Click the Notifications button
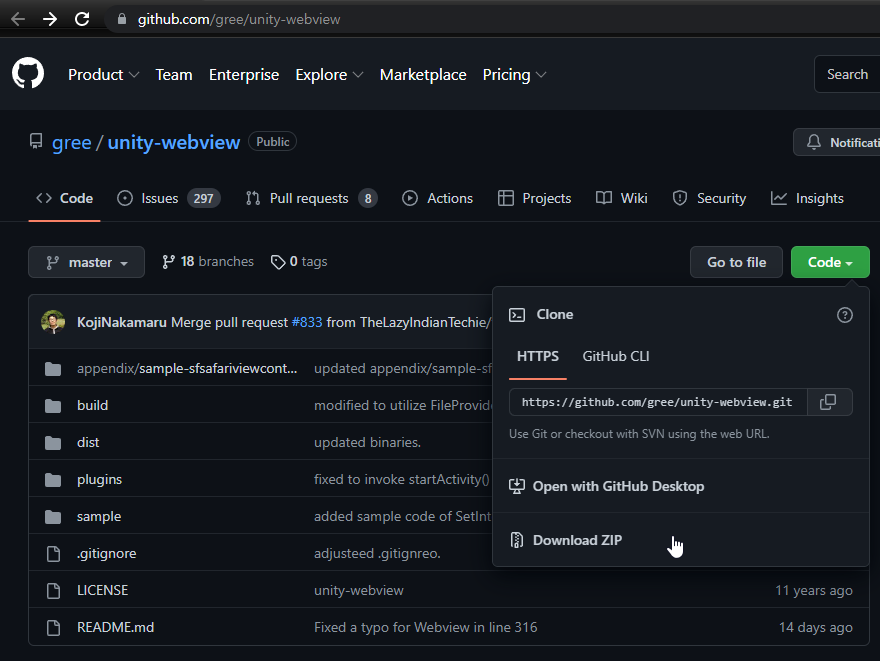 pos(837,142)
